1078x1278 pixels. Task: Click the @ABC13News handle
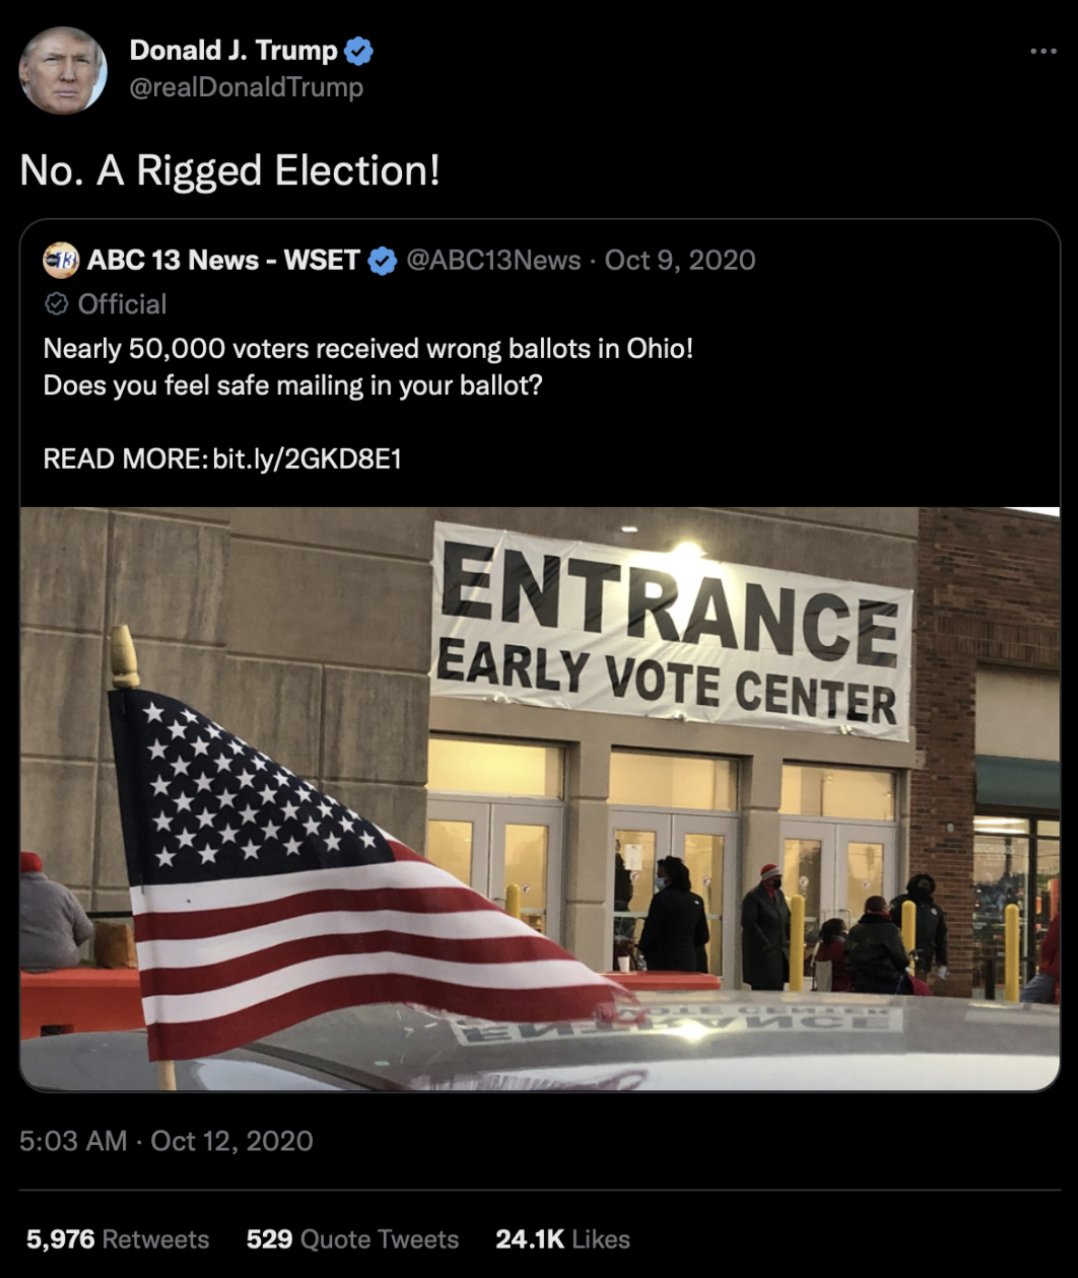click(x=492, y=260)
